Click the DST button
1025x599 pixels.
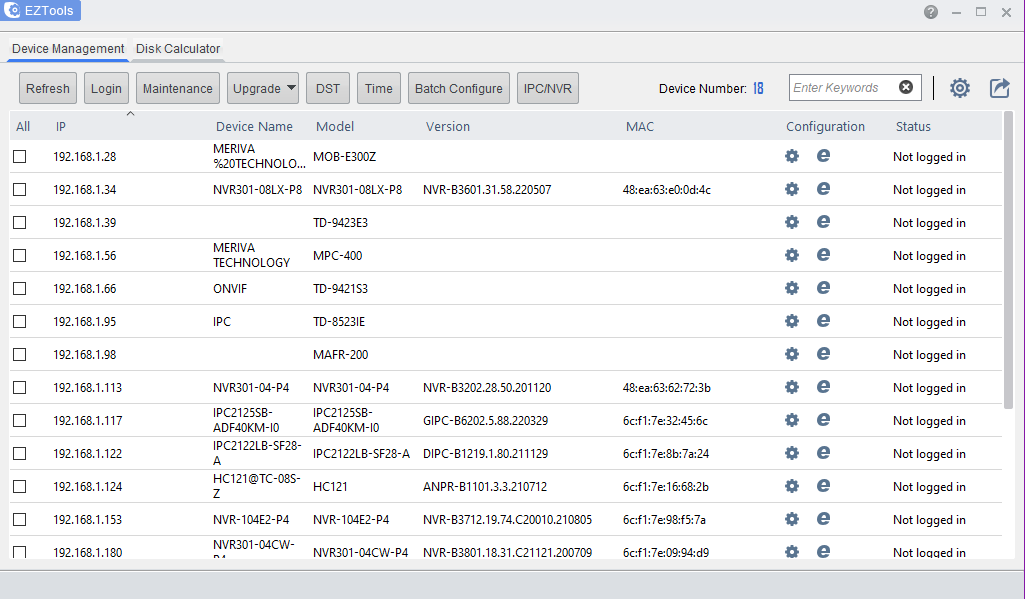coord(328,88)
